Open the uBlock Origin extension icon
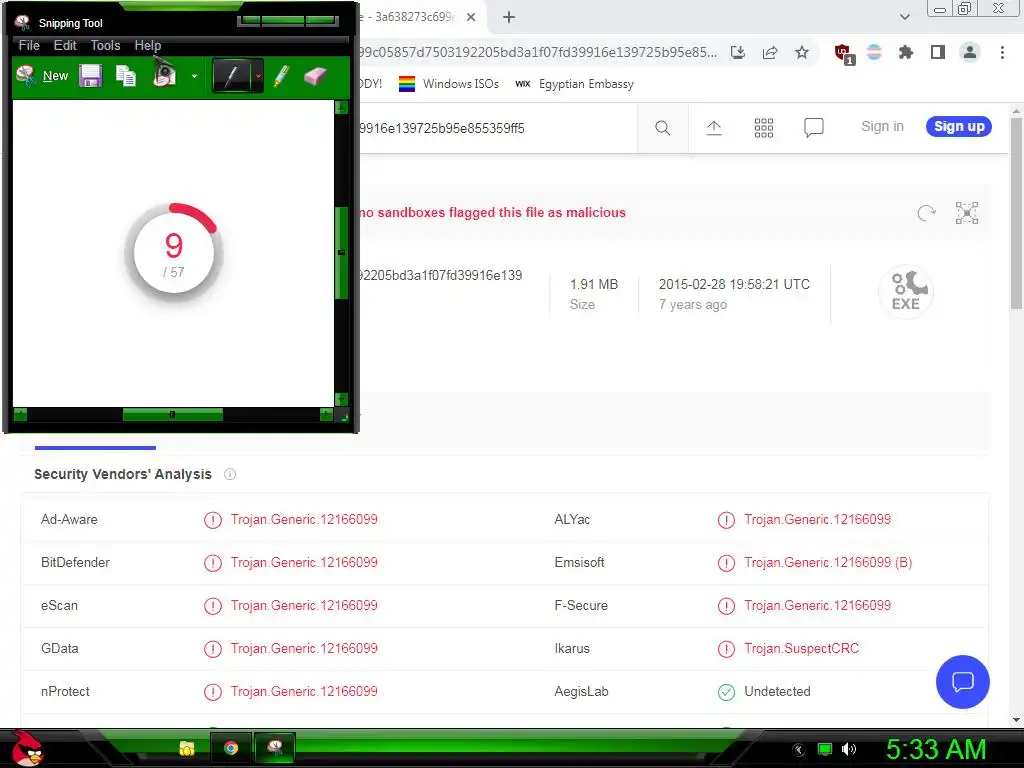Screen dimensions: 1024x768 (844, 53)
